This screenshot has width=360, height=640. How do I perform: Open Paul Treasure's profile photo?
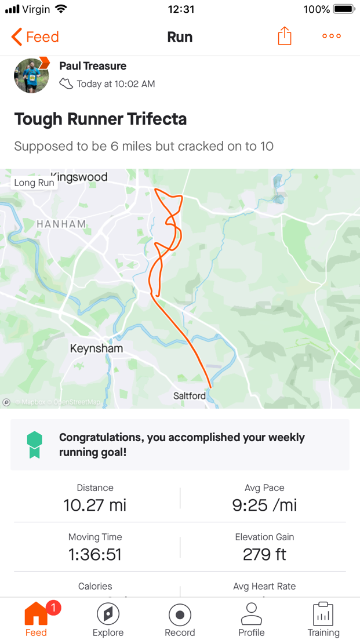pos(31,75)
